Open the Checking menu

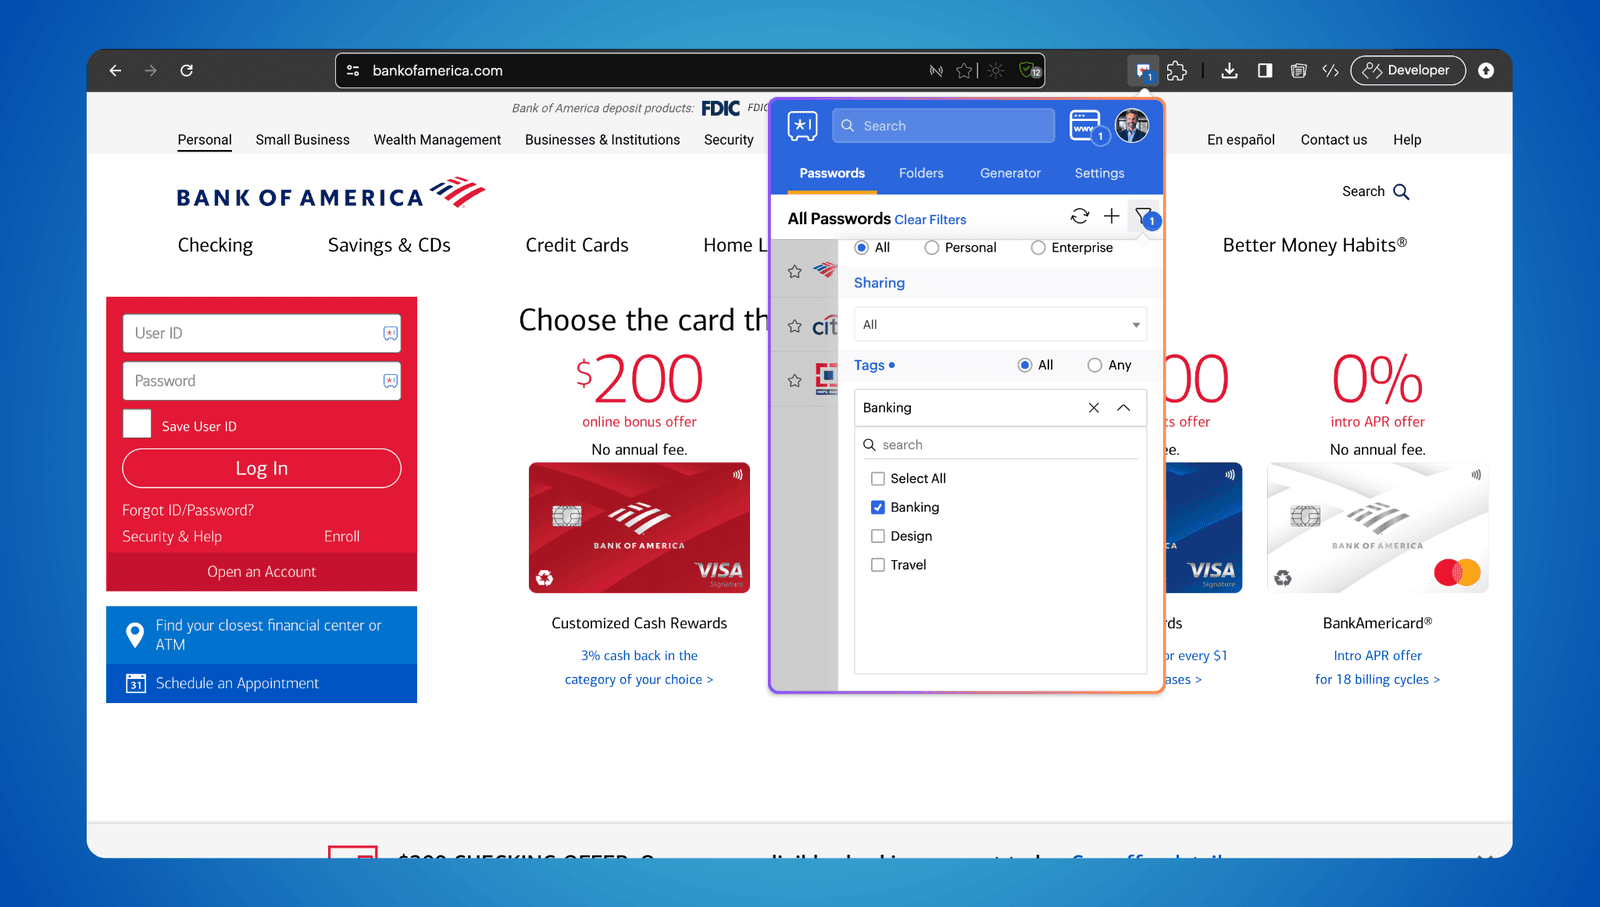coord(215,245)
